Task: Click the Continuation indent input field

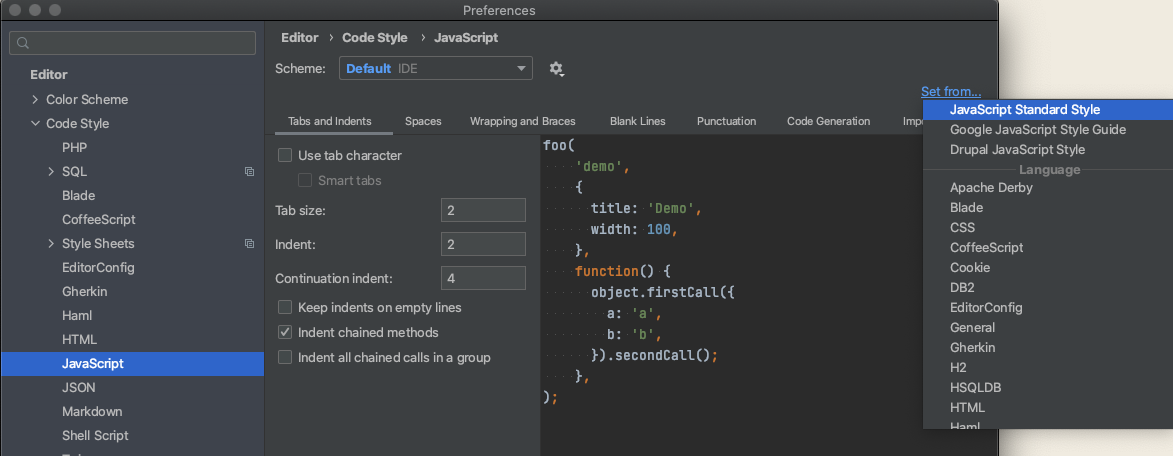Action: pyautogui.click(x=483, y=278)
